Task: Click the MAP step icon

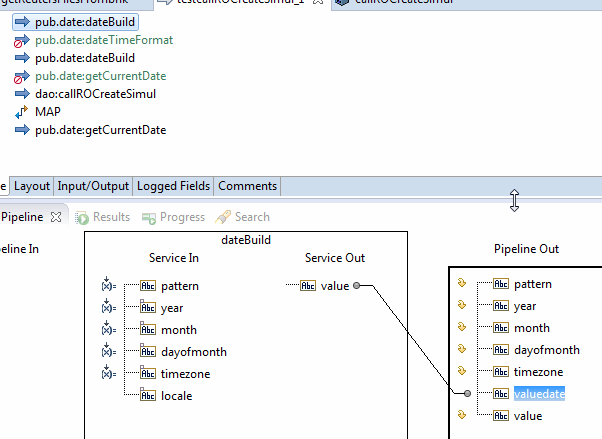Action: (x=22, y=112)
